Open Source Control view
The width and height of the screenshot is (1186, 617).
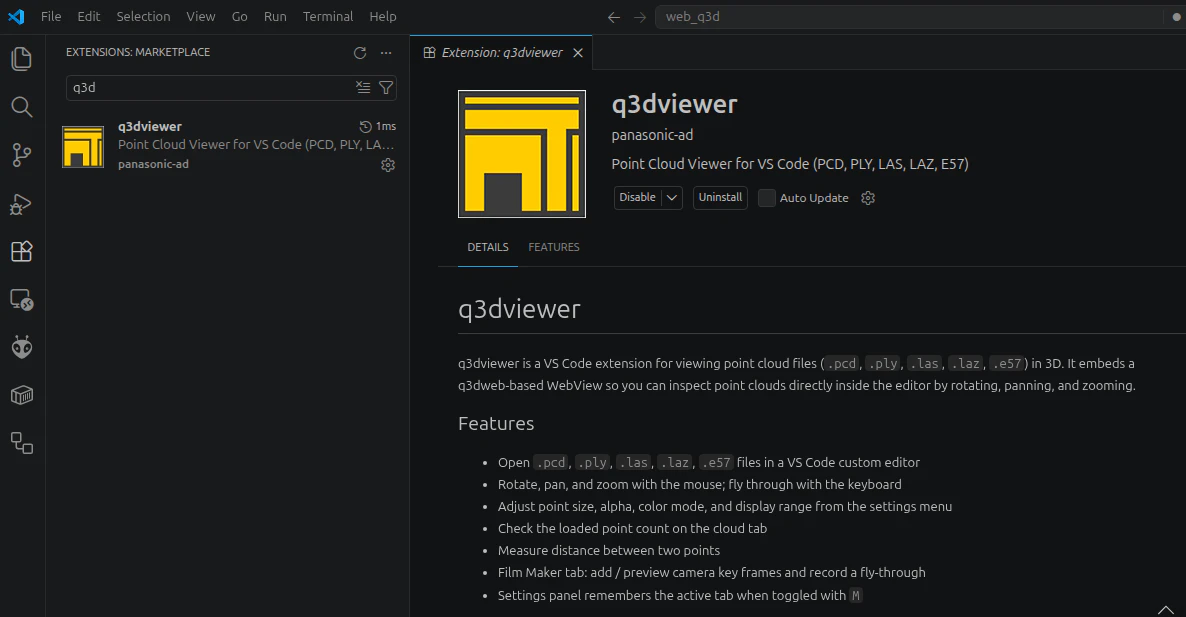pyautogui.click(x=22, y=155)
